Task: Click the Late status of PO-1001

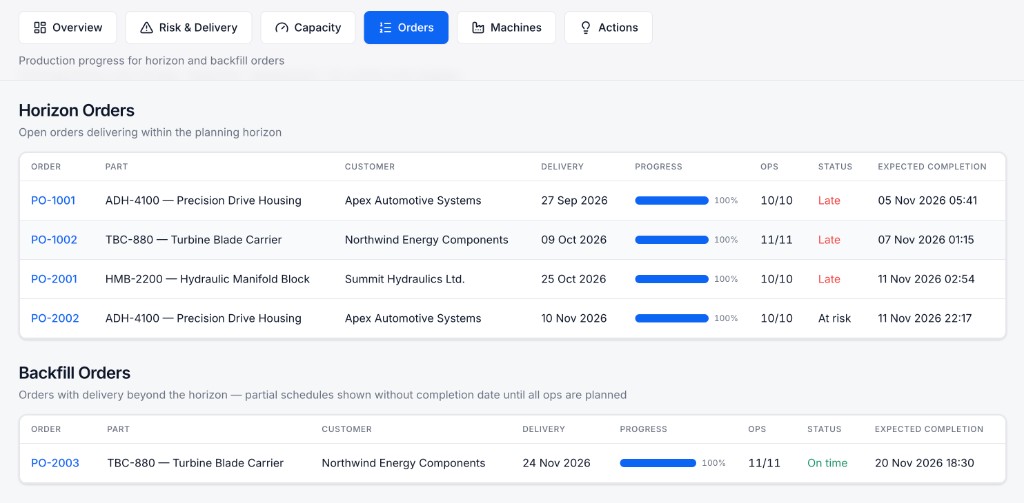Action: tap(829, 201)
